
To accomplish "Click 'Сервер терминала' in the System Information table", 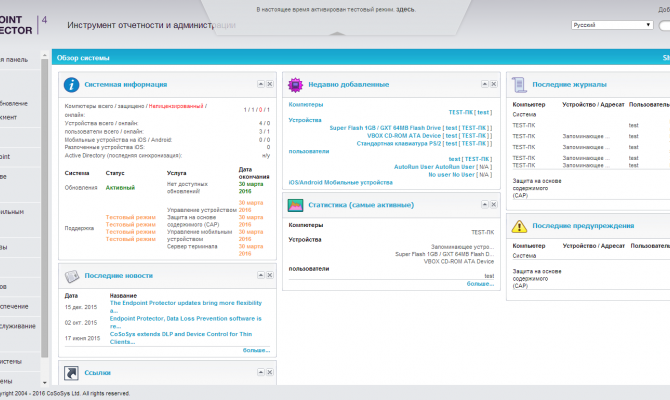I will click(x=192, y=247).
